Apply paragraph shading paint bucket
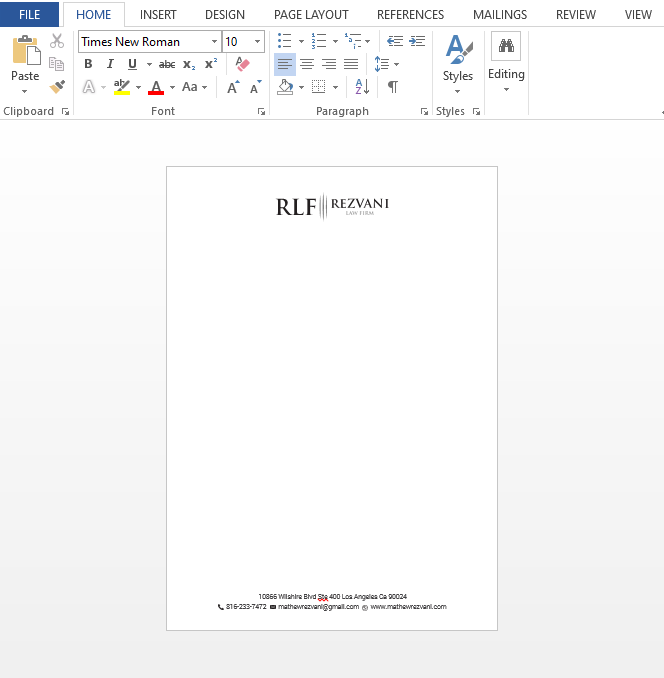Image resolution: width=664 pixels, height=678 pixels. pos(285,87)
